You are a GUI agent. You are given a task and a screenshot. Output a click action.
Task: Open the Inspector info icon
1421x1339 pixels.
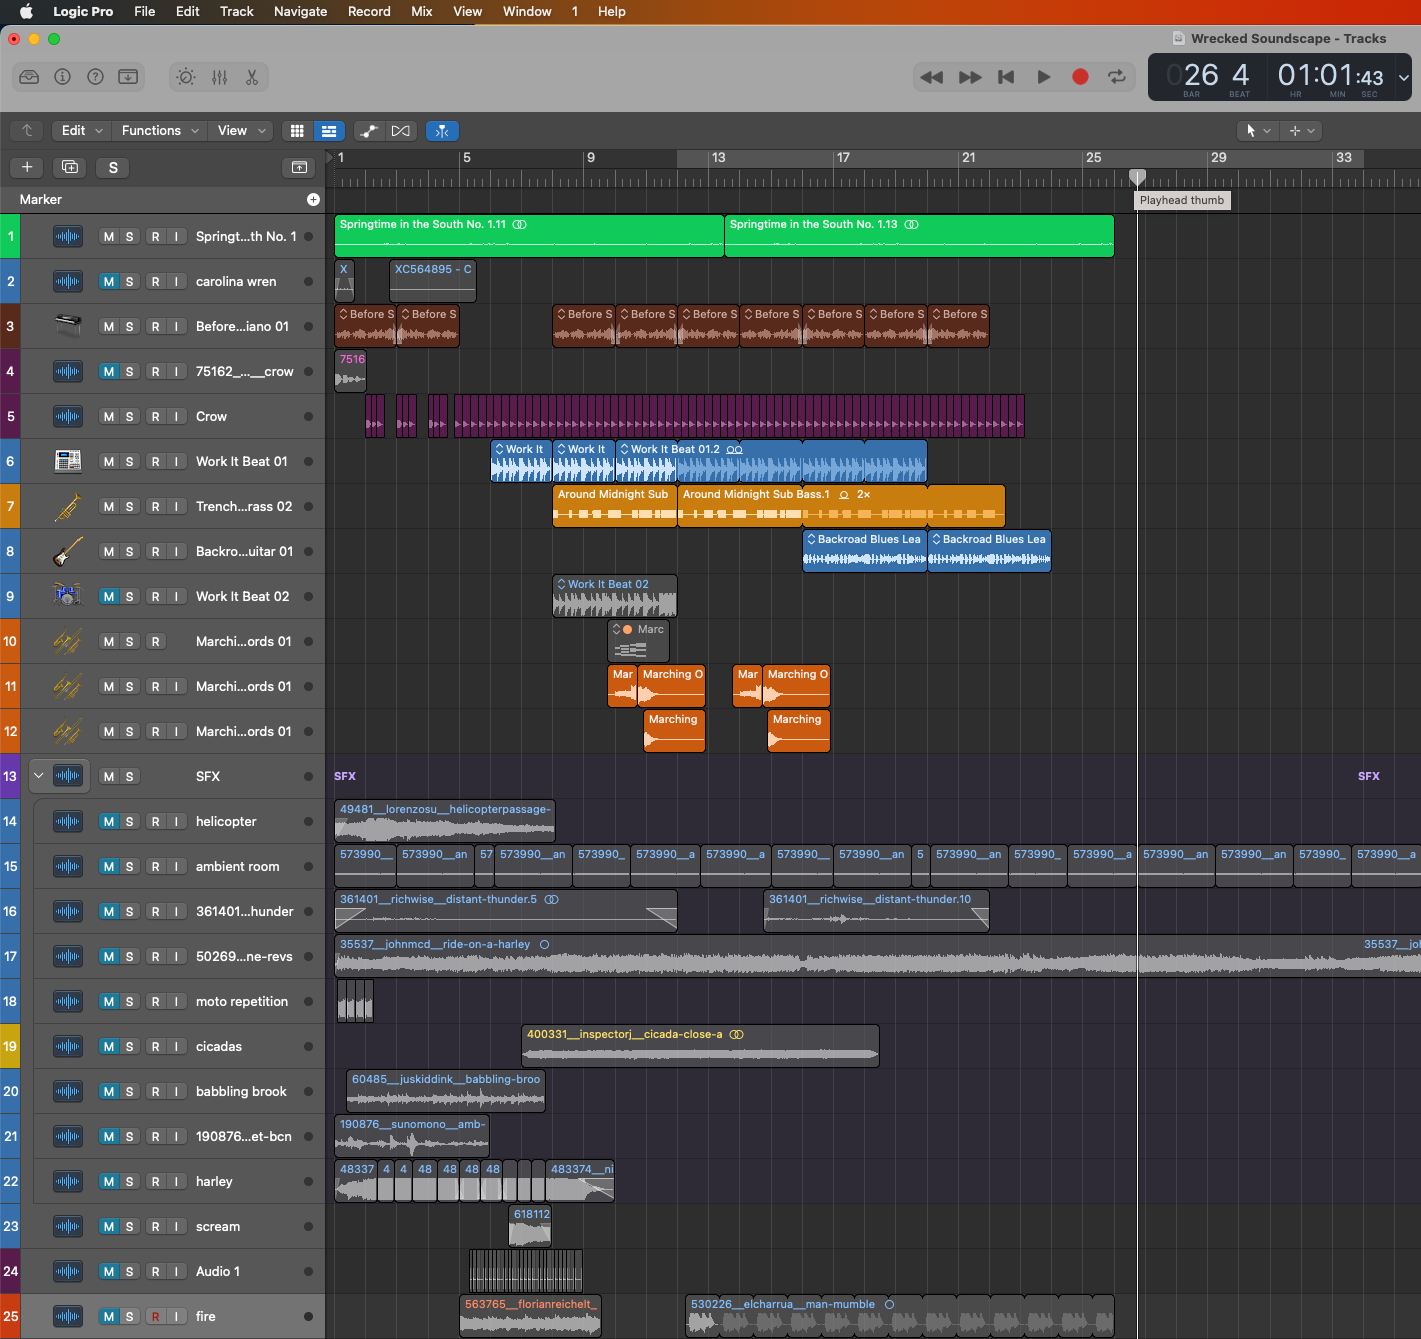coord(62,77)
